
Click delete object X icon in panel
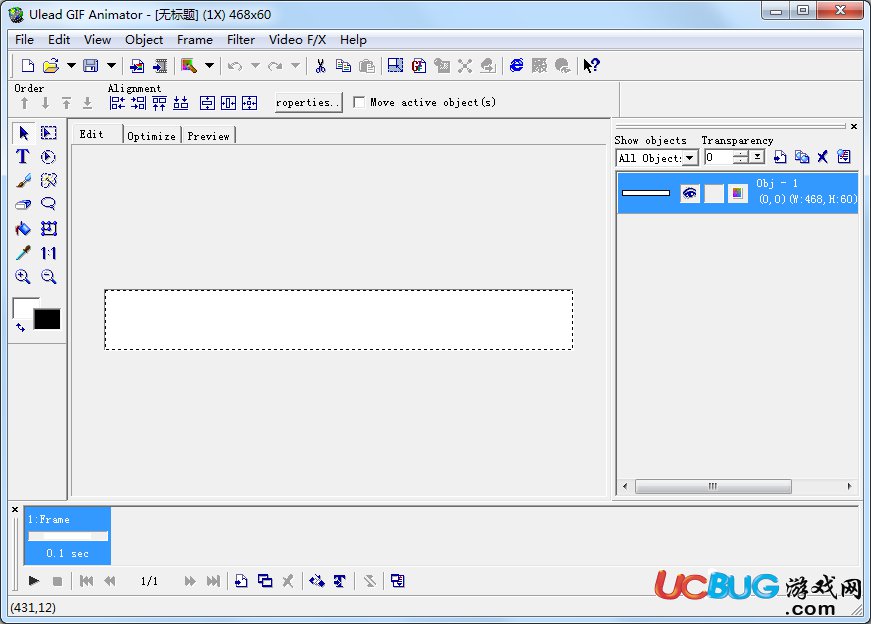pyautogui.click(x=823, y=157)
